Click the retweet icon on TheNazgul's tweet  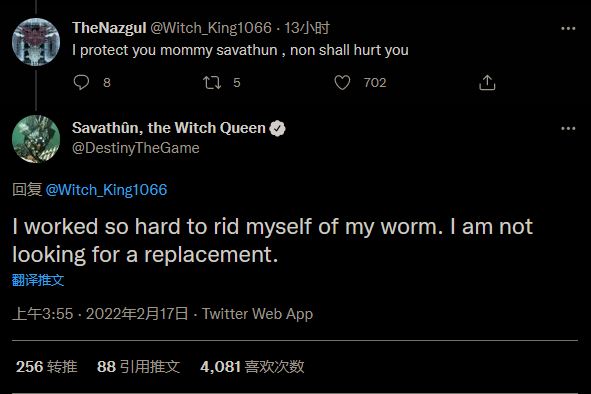pyautogui.click(x=212, y=82)
